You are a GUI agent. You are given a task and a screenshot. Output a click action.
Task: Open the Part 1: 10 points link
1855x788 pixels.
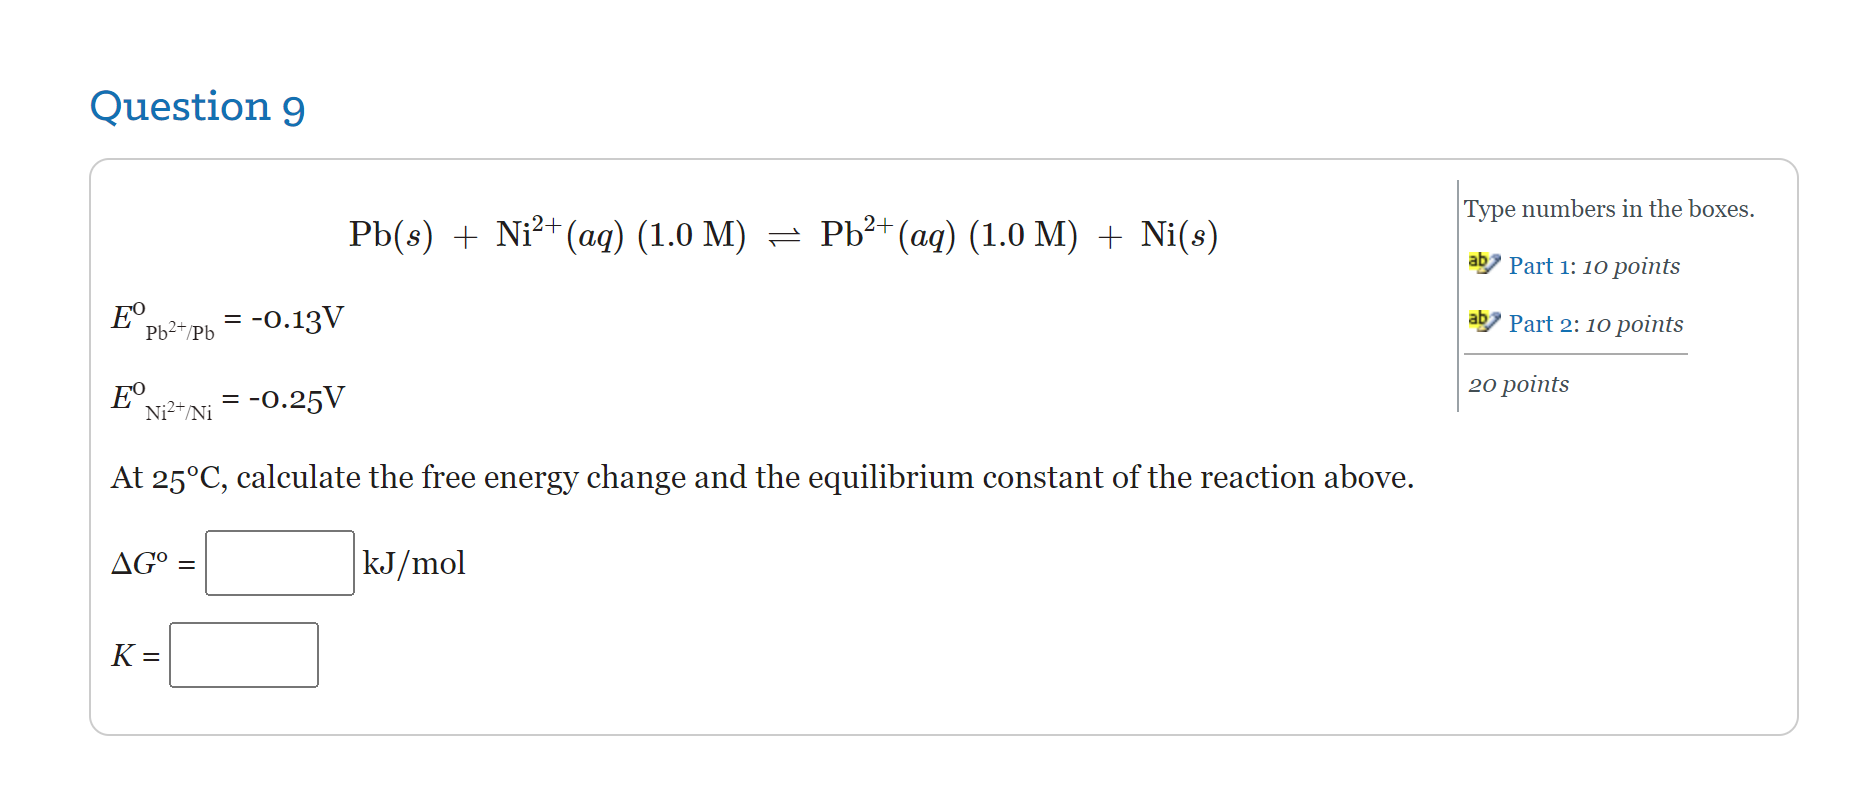tap(1595, 266)
